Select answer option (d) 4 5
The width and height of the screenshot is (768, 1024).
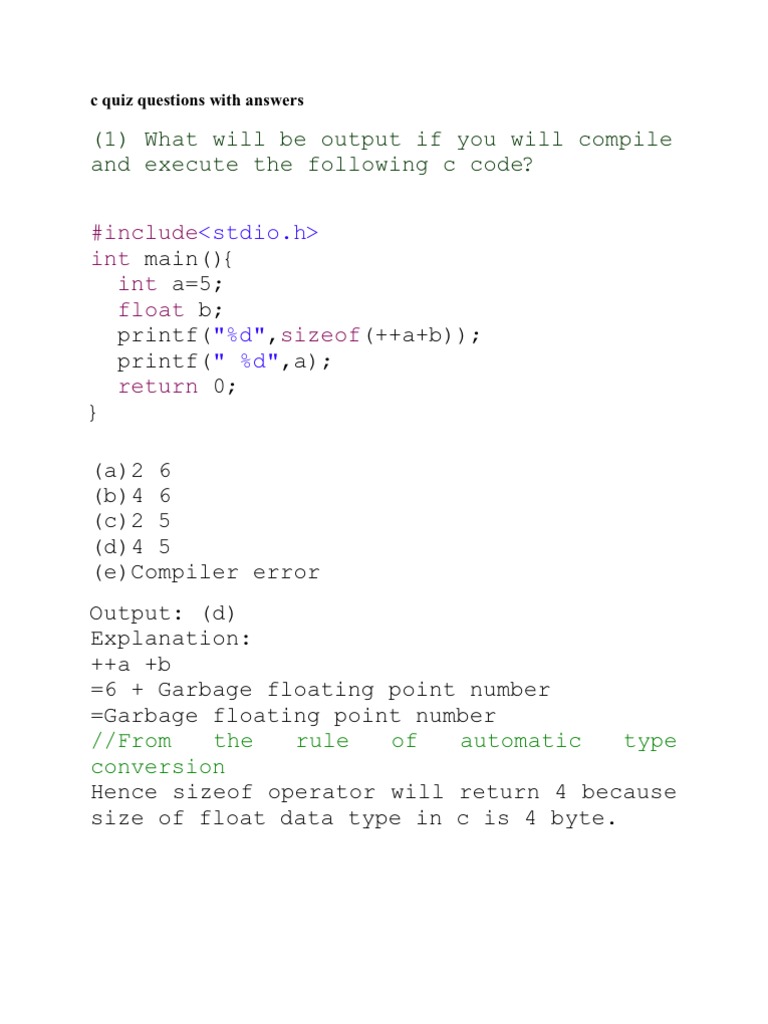point(132,547)
